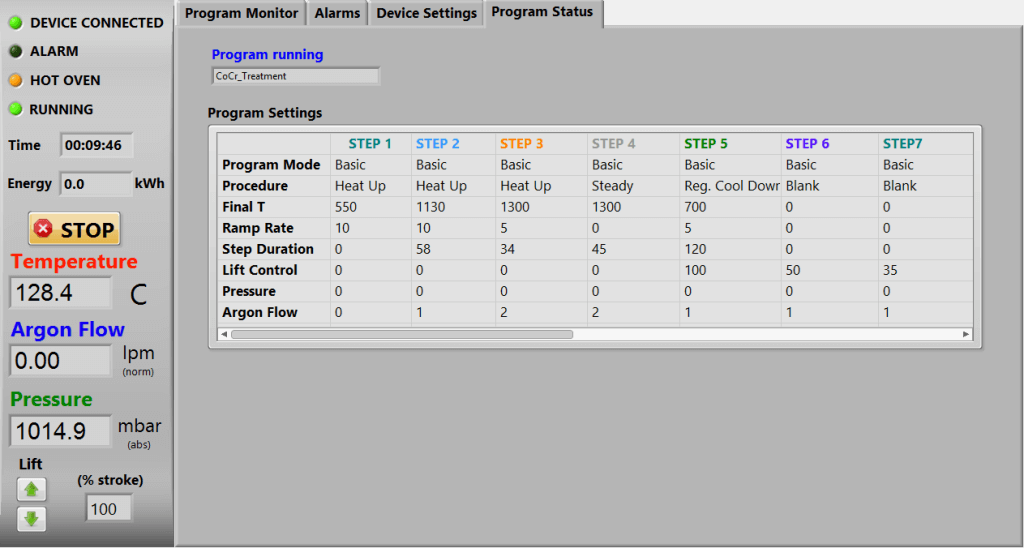
Task: Click the Hot Oven orange LED
Action: click(16, 80)
